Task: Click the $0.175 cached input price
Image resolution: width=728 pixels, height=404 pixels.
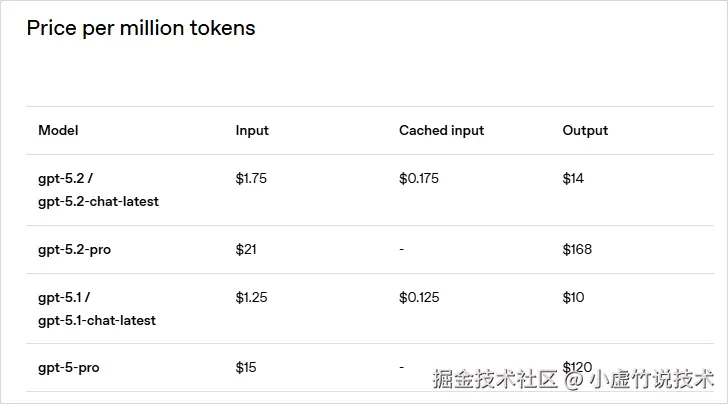Action: point(419,179)
